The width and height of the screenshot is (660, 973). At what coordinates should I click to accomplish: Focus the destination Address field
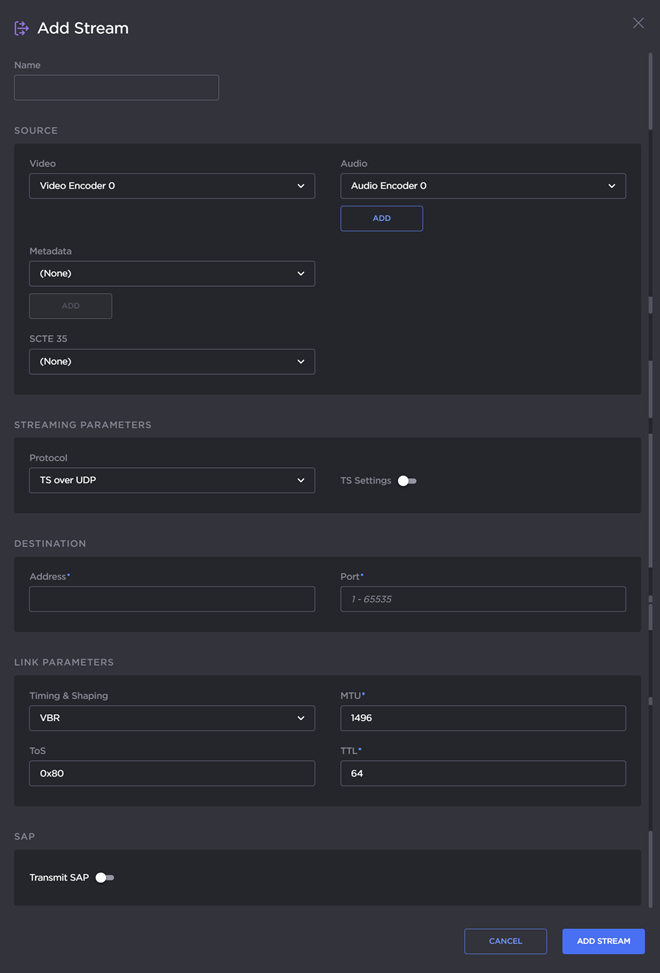click(171, 598)
